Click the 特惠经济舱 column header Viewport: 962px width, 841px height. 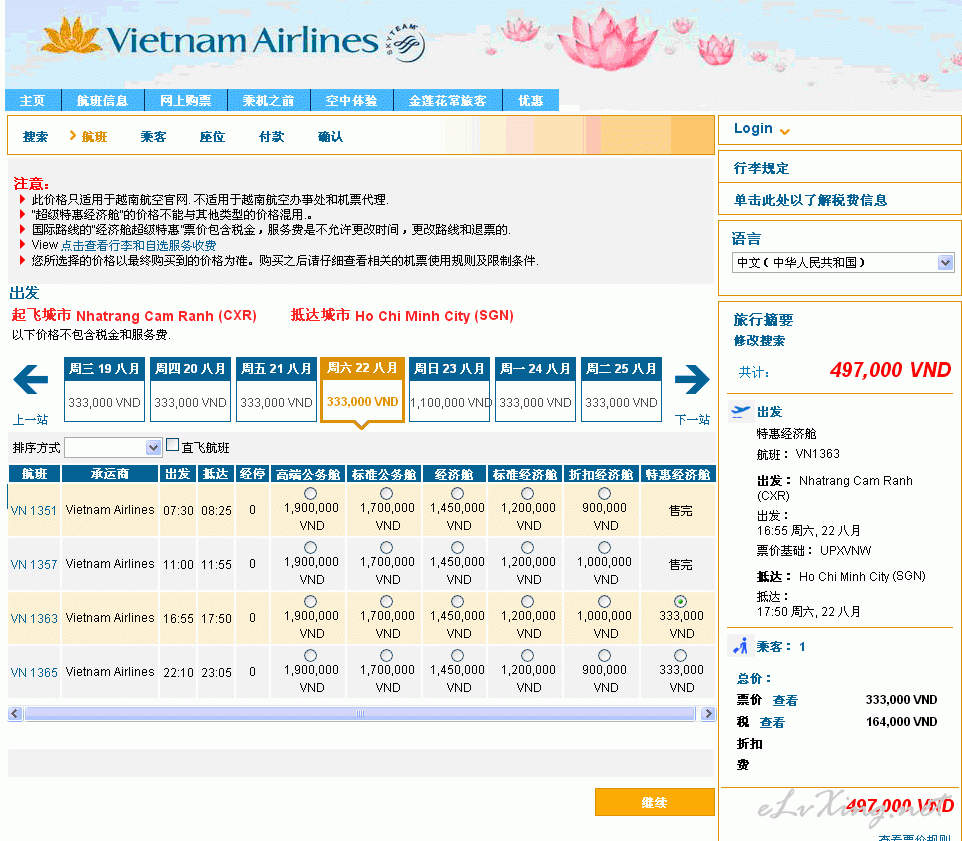pos(678,474)
